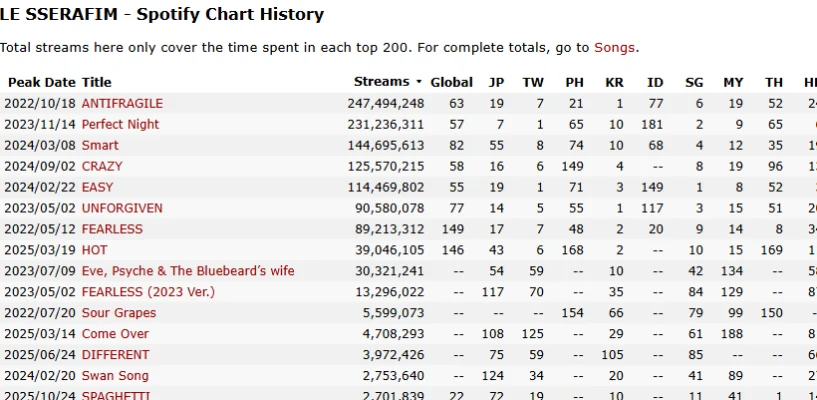Viewport: 817px width, 400px height.
Task: Sort by ID column header
Action: pos(655,82)
